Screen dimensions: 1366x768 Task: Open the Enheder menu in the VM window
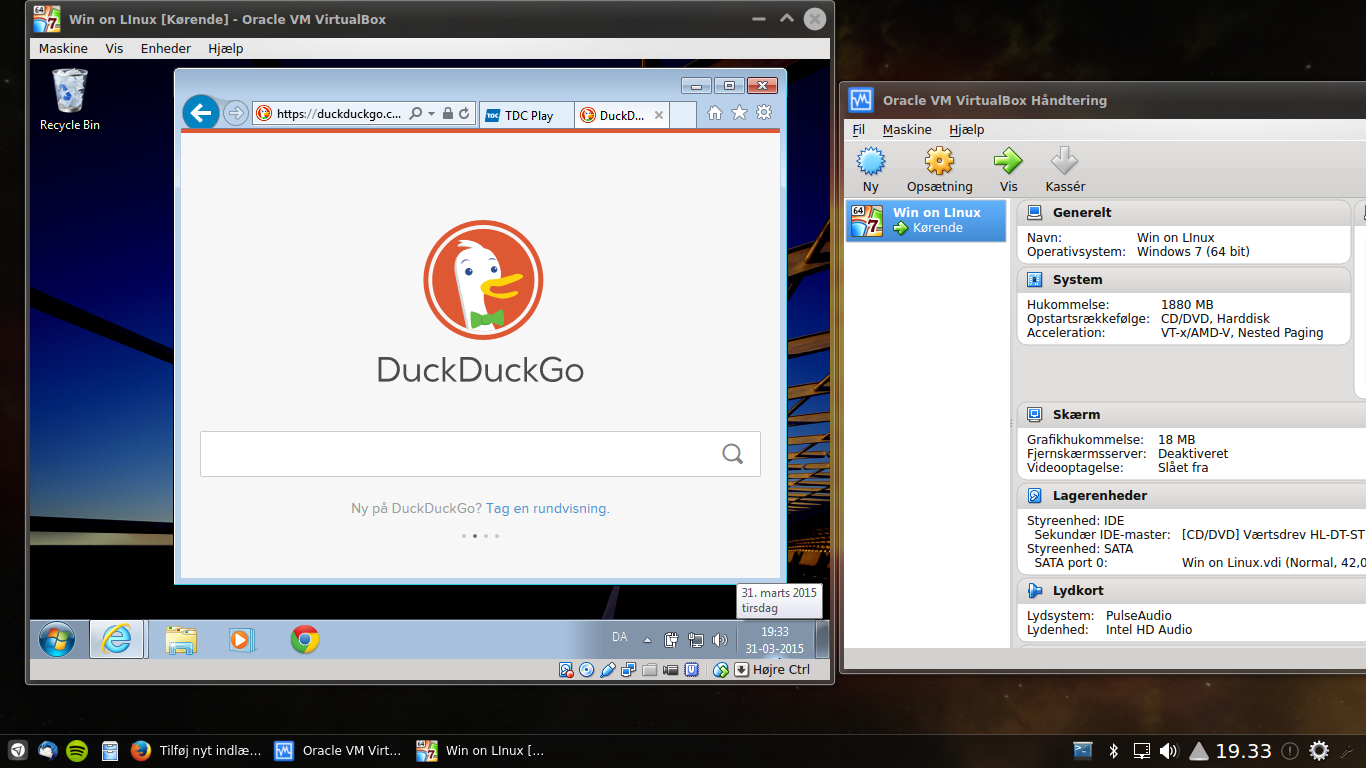(166, 48)
